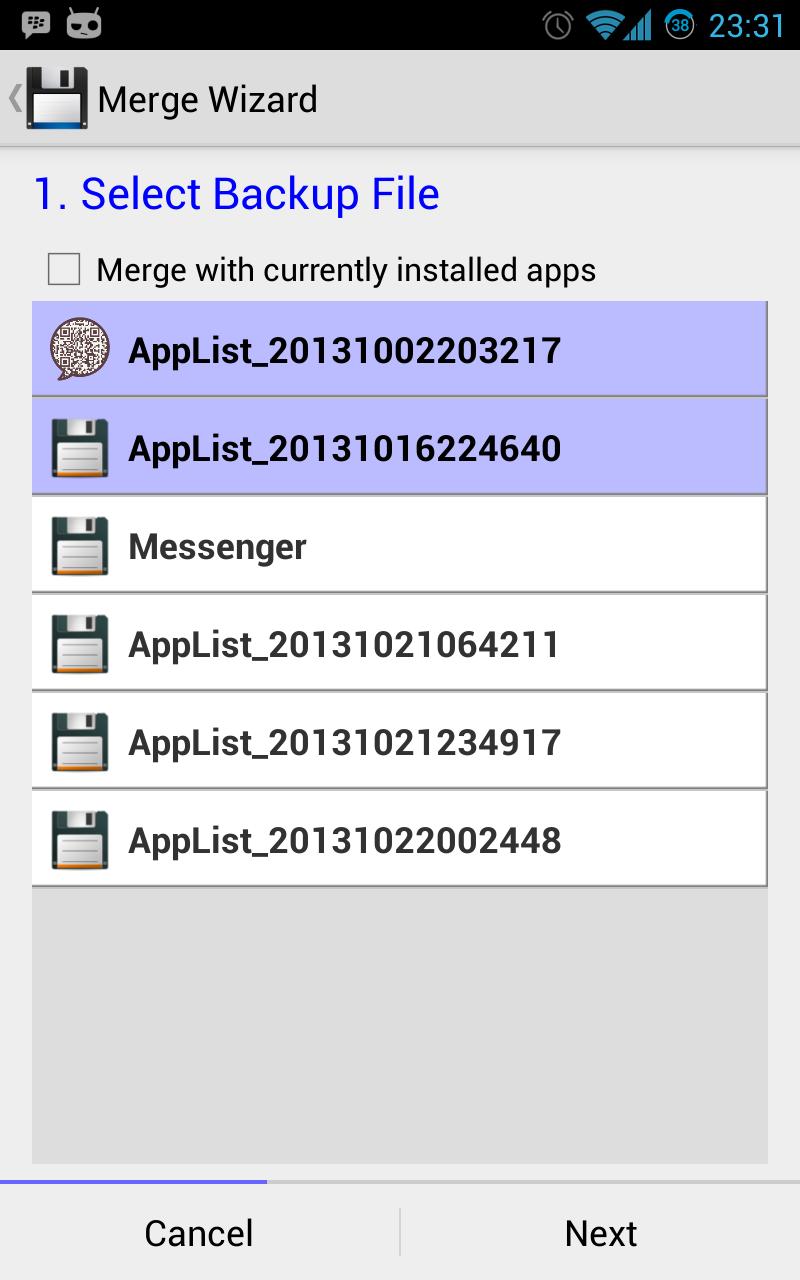
Task: Enable Merge with currently installed apps checkbox
Action: click(x=64, y=270)
